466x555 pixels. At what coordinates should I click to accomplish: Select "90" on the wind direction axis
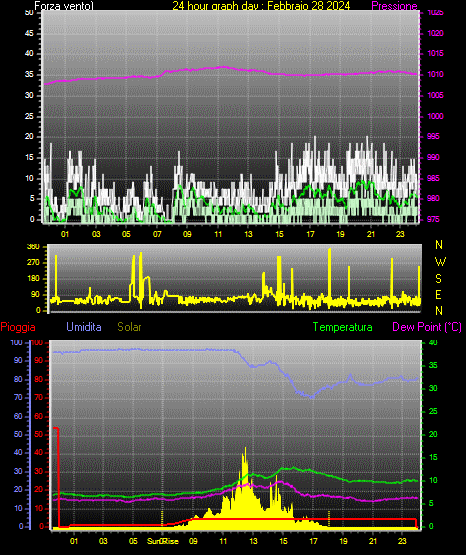pyautogui.click(x=35, y=294)
